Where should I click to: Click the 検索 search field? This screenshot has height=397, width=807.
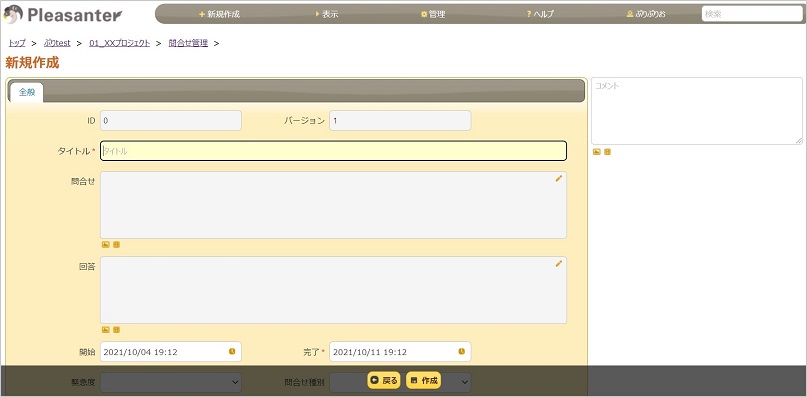pyautogui.click(x=752, y=14)
